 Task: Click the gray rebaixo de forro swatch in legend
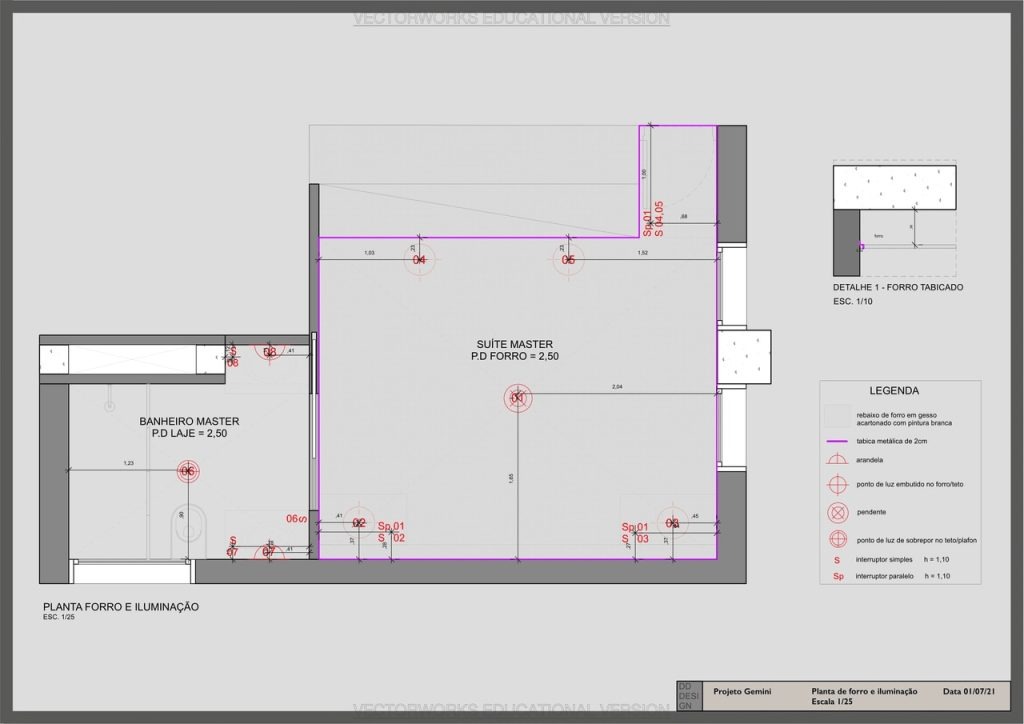tap(837, 417)
